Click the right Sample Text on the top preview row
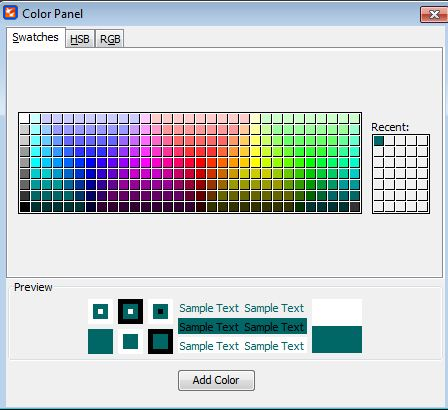Image resolution: width=448 pixels, height=410 pixels. pyautogui.click(x=274, y=308)
